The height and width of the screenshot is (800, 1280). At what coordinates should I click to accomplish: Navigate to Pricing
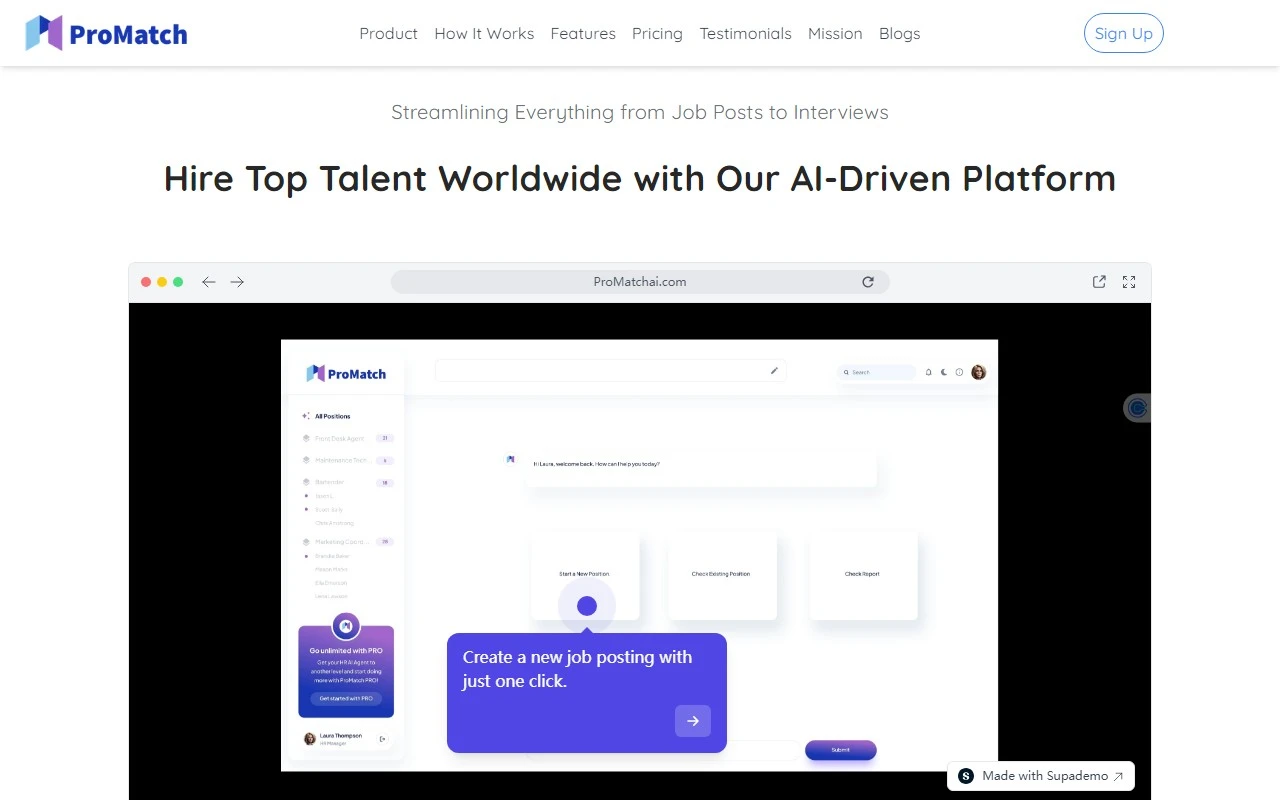pyautogui.click(x=657, y=33)
